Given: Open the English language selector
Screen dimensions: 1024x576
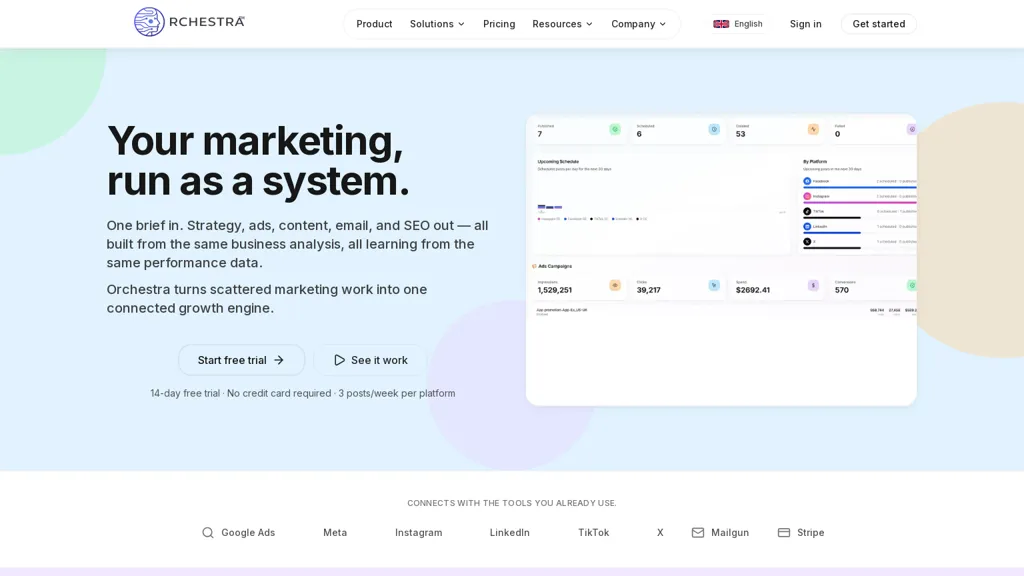Looking at the screenshot, I should point(738,24).
